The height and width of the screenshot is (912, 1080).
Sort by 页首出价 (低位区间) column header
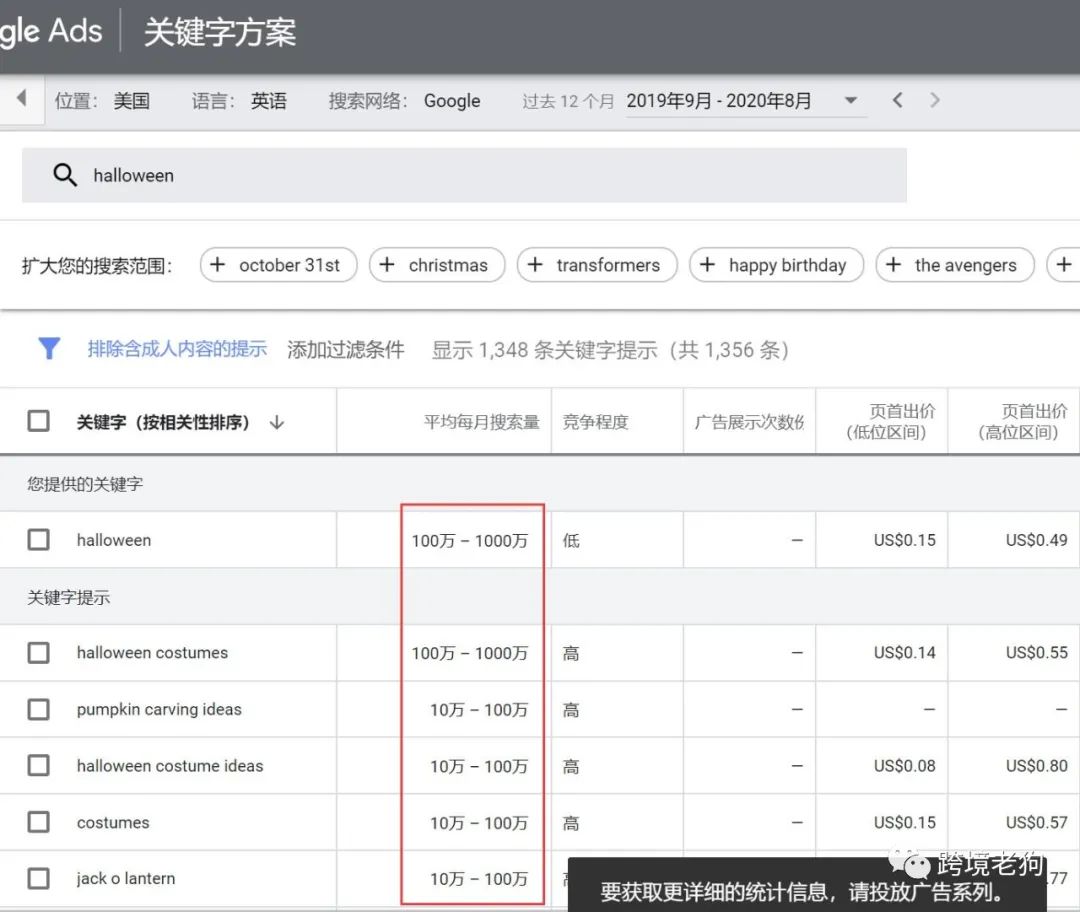tap(889, 422)
